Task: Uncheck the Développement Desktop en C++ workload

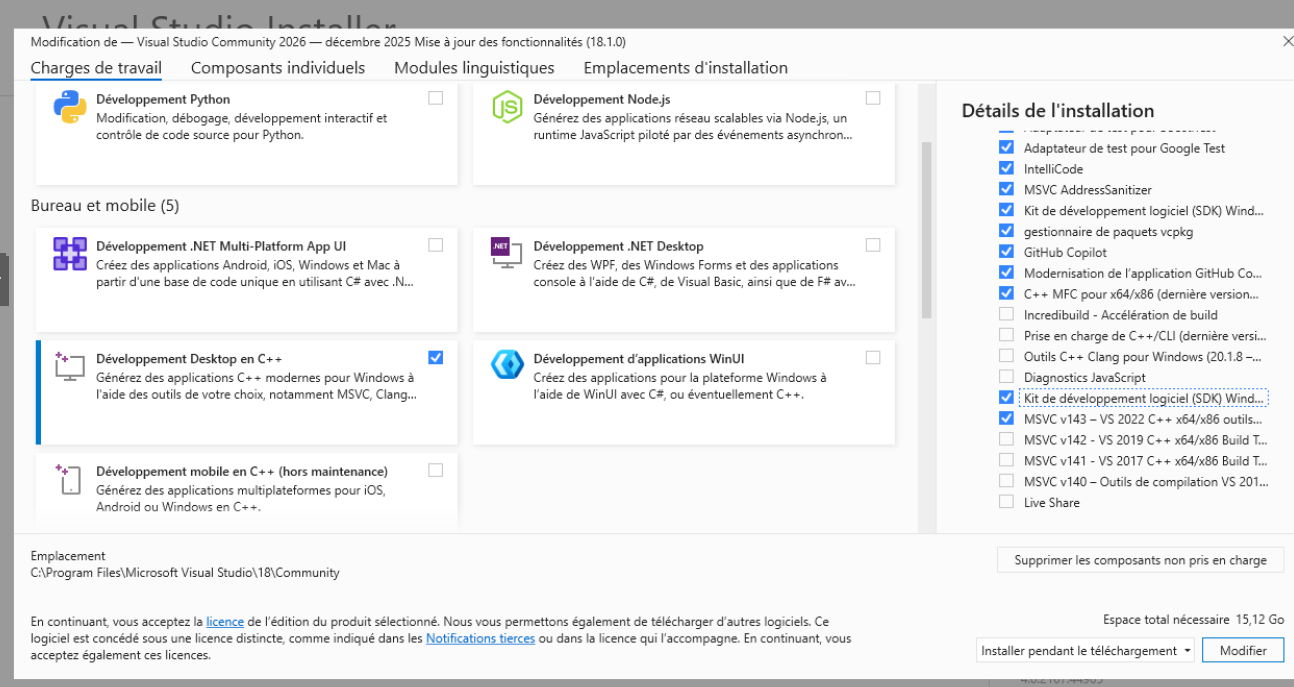Action: pos(435,357)
